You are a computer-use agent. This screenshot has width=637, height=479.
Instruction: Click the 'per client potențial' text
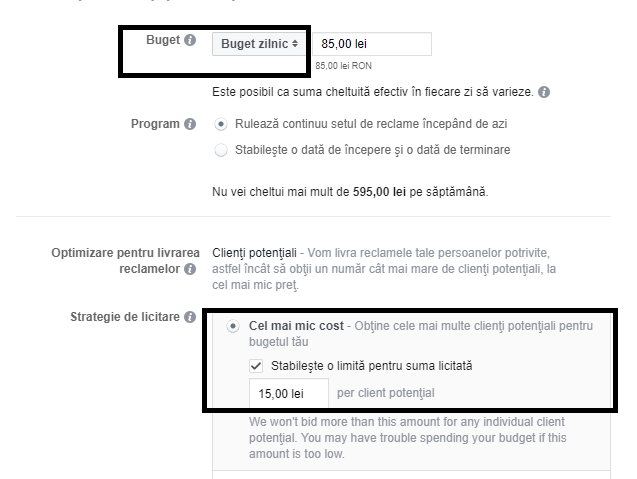386,393
